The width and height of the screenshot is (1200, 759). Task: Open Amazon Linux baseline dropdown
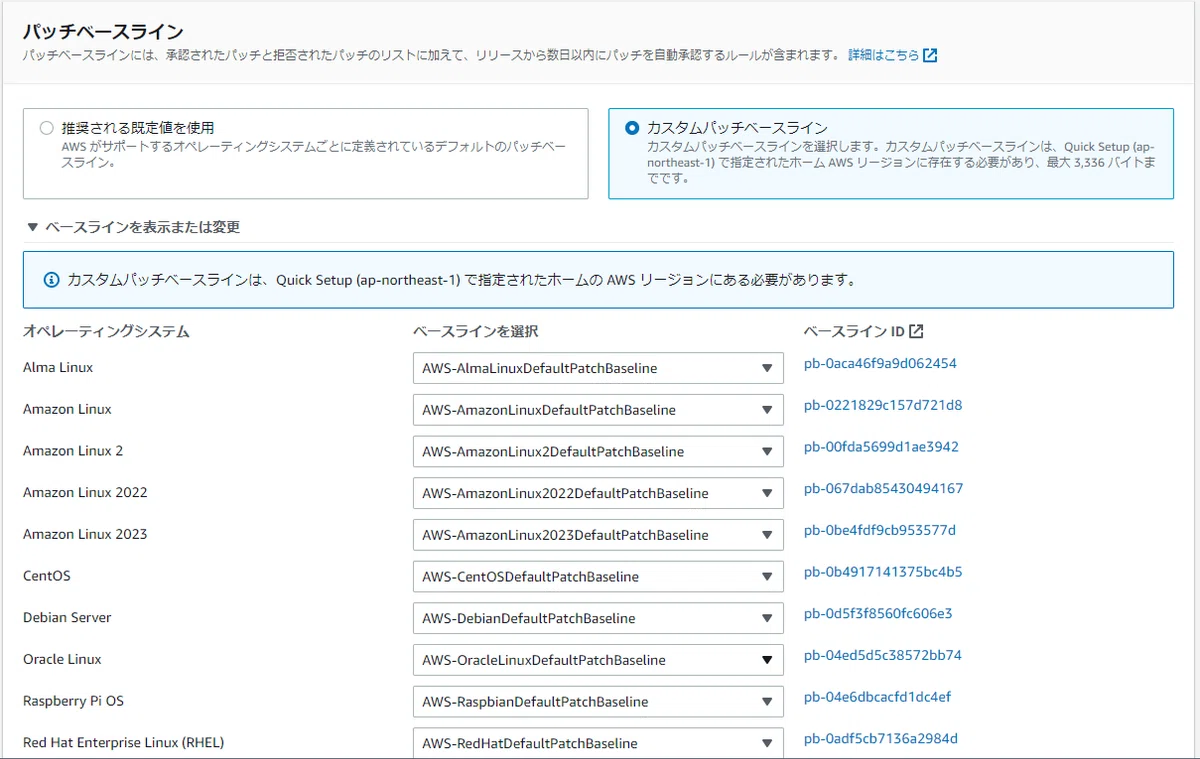tap(598, 410)
